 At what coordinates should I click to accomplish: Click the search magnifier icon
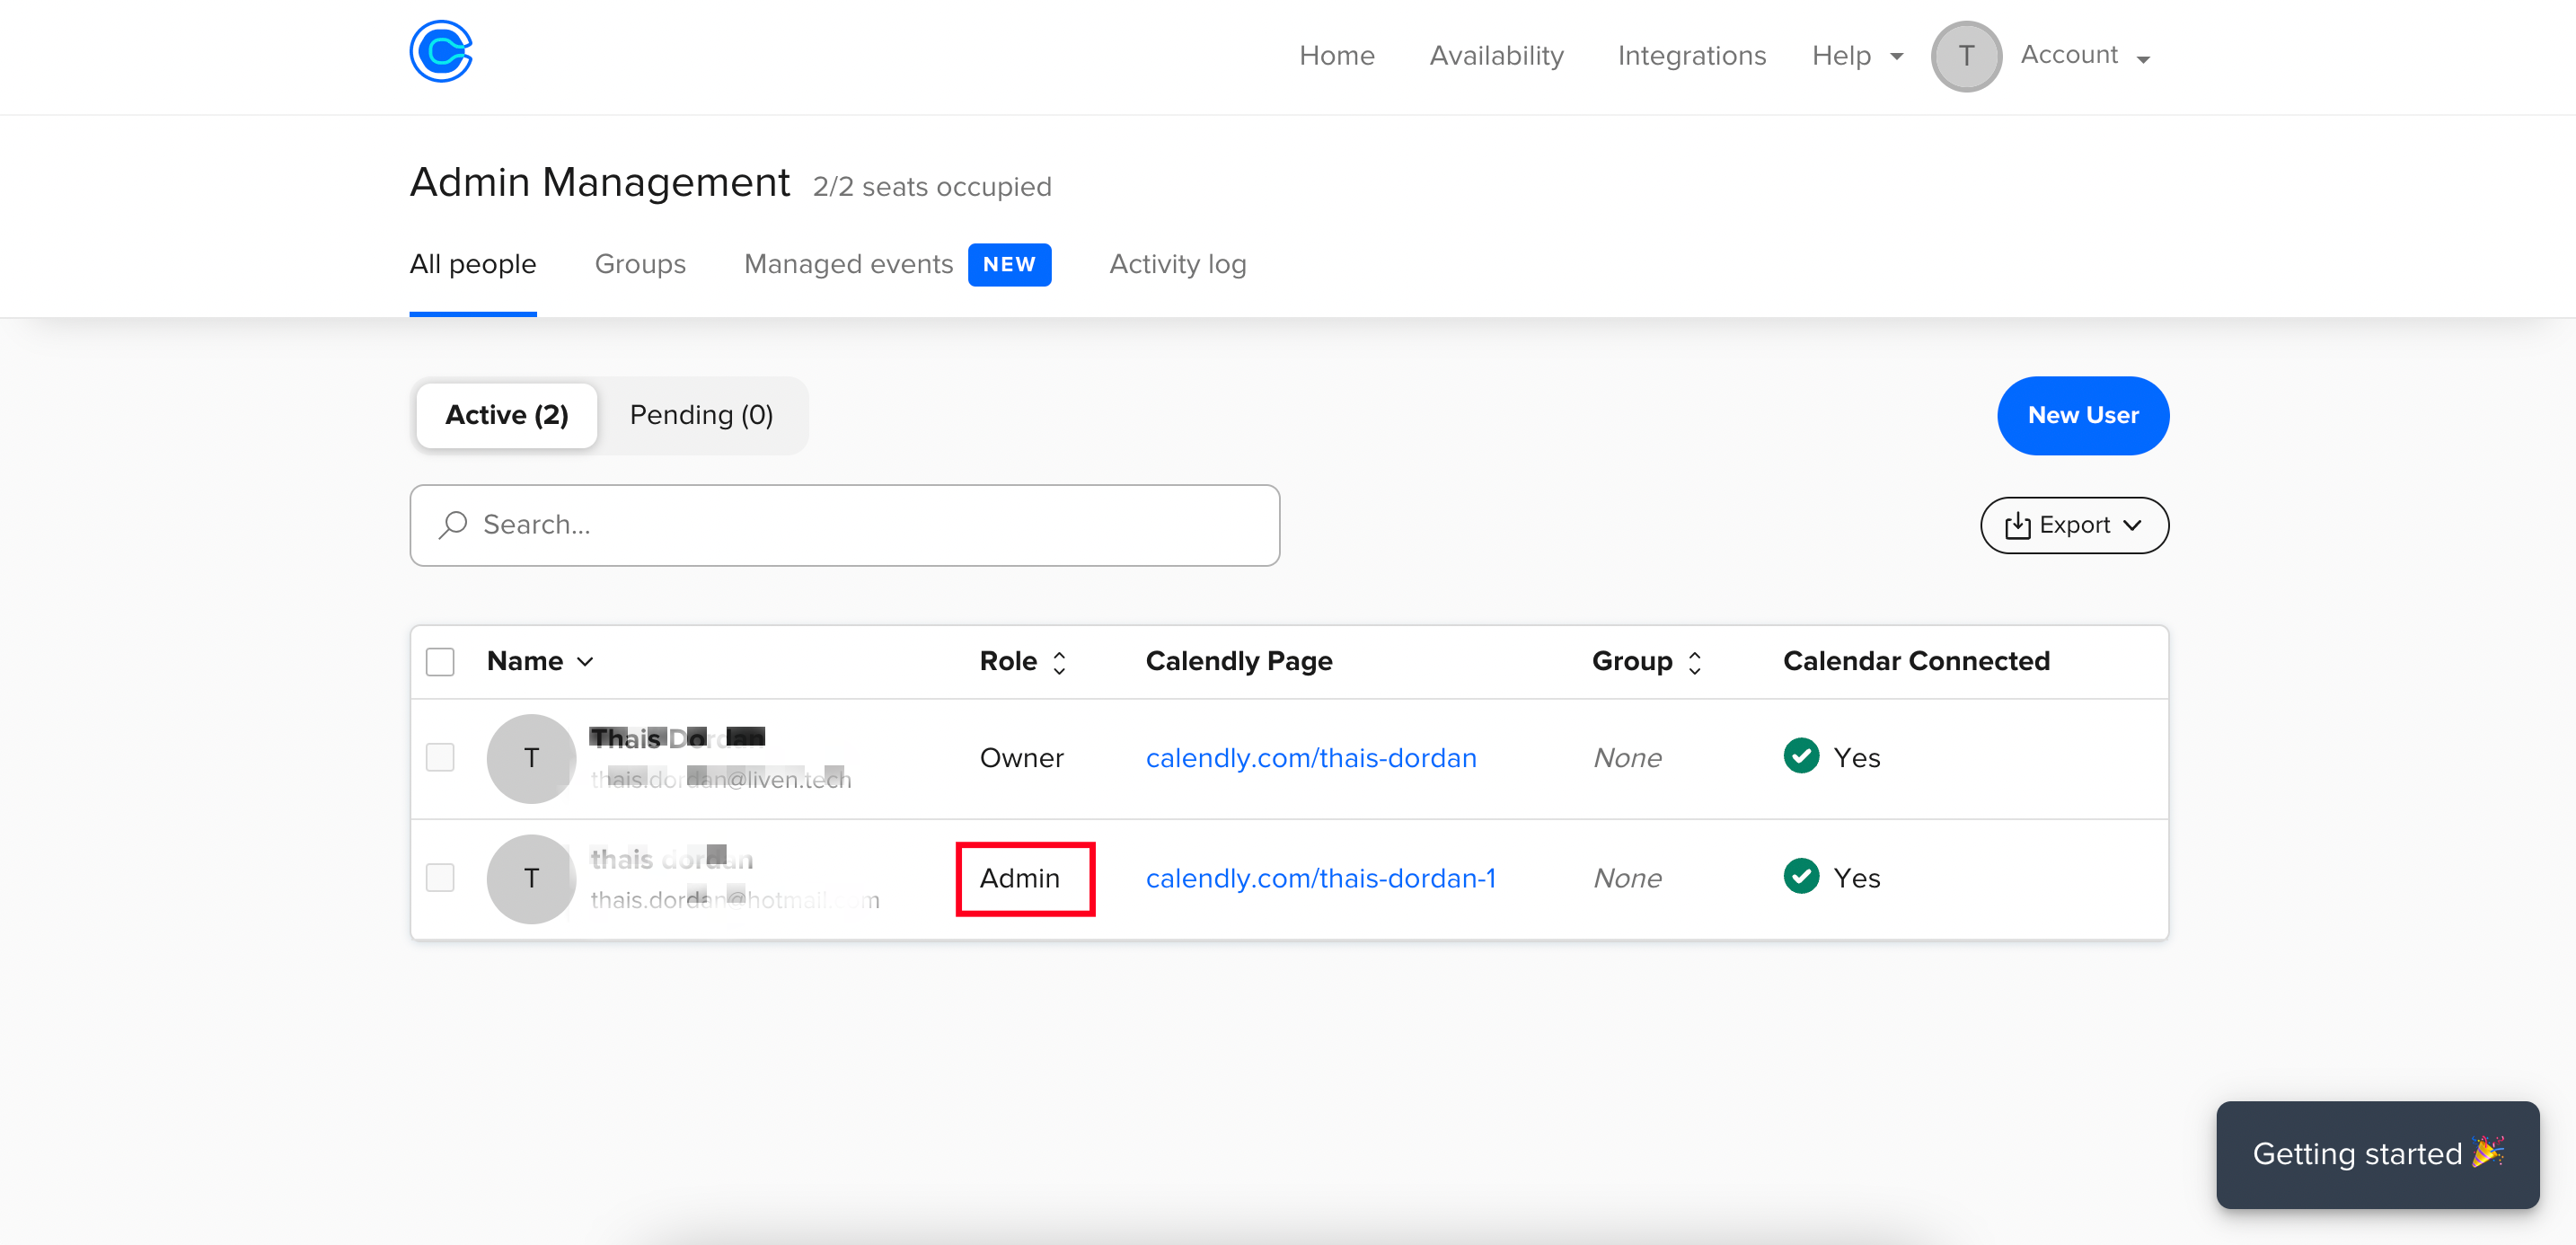(453, 524)
